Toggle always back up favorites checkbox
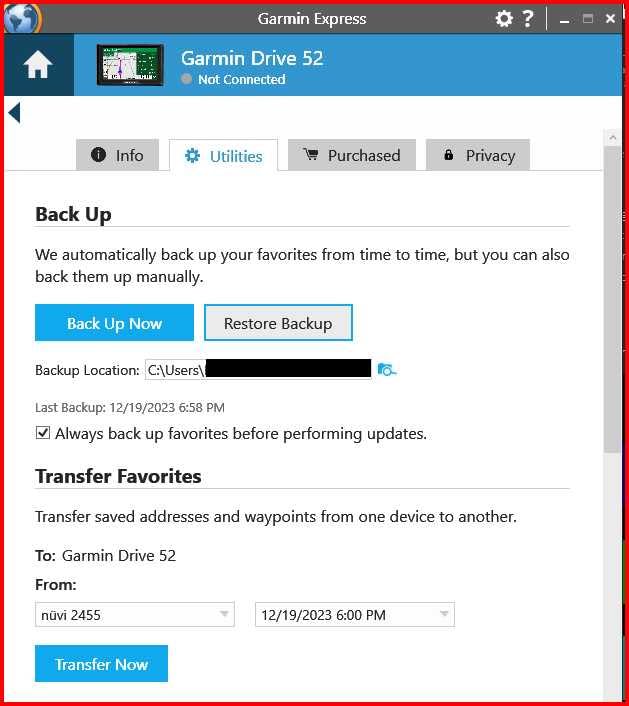This screenshot has height=706, width=629. tap(43, 433)
